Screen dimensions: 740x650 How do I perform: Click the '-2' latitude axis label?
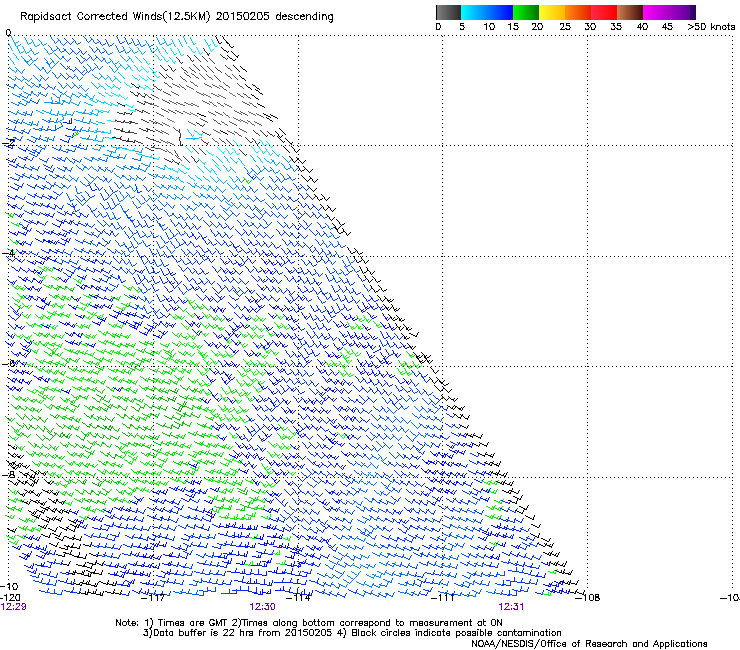pos(8,143)
